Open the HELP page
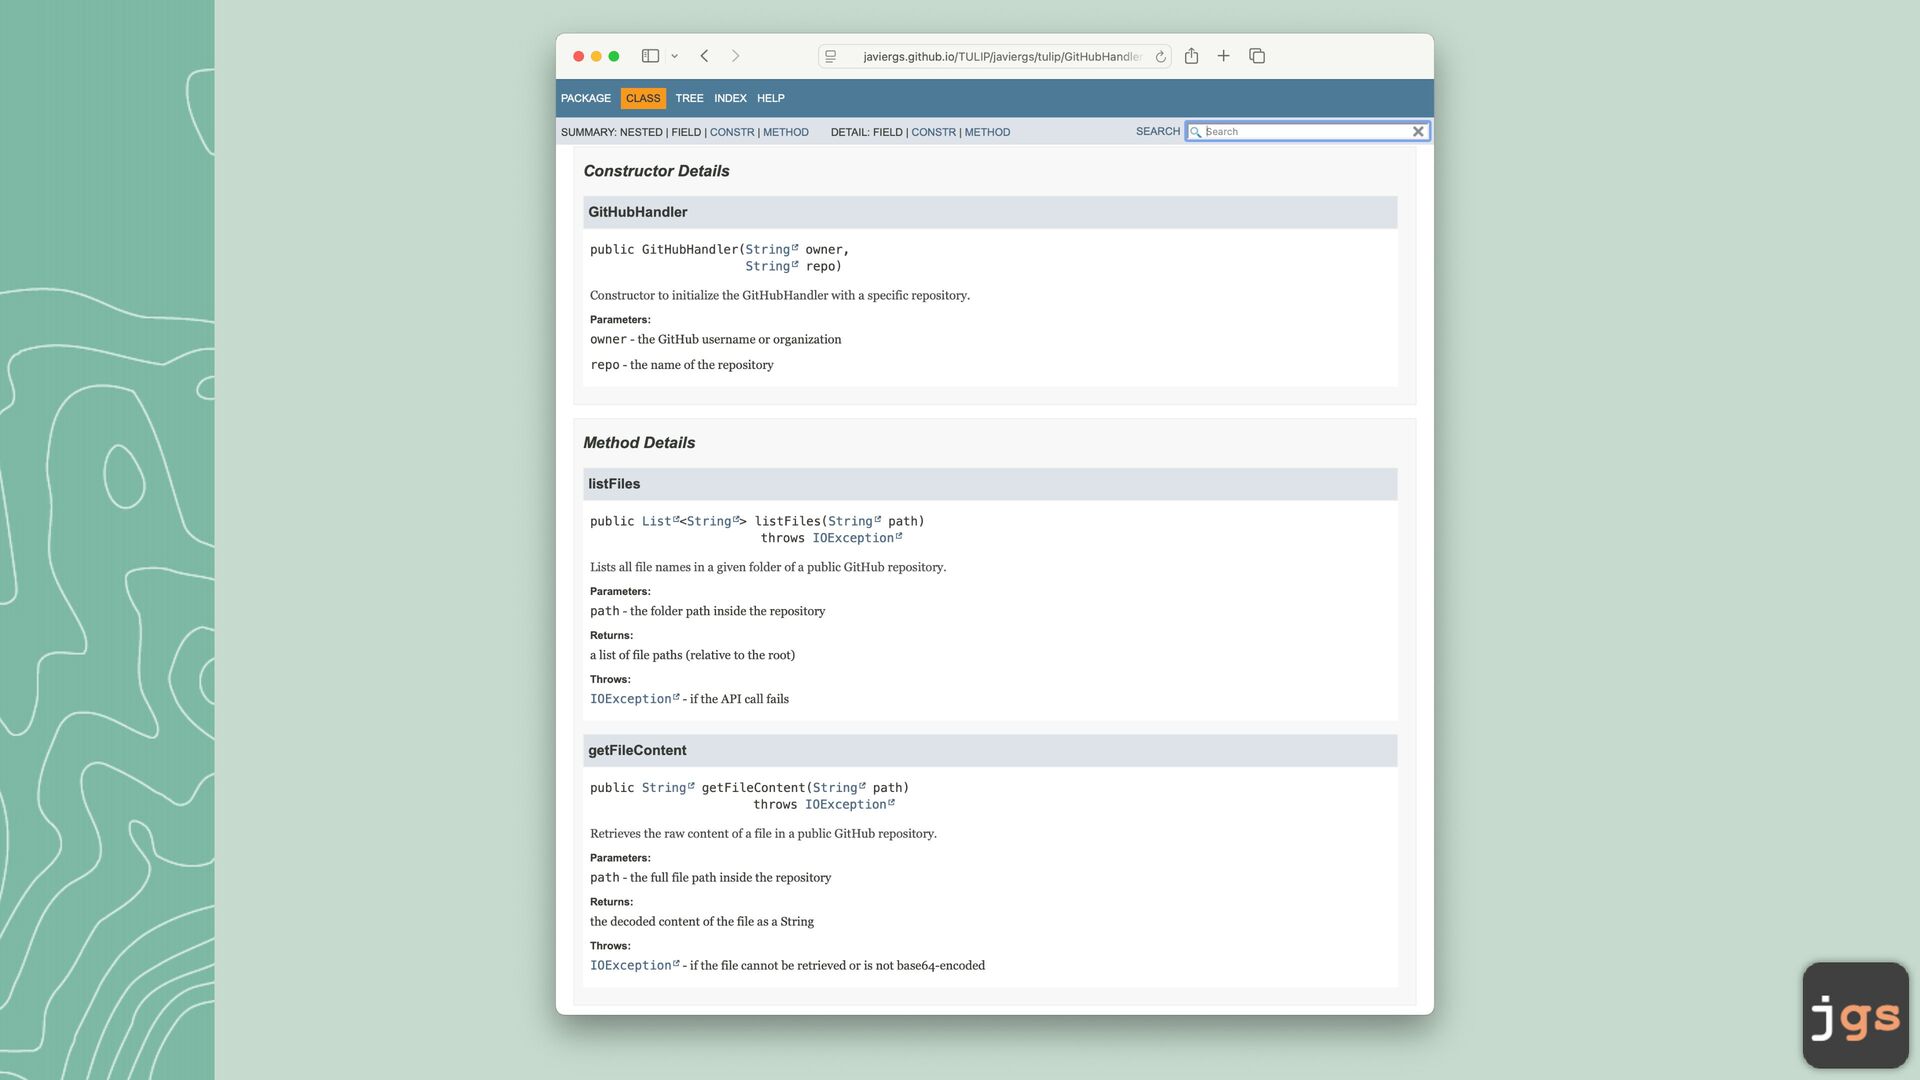Screen dimensions: 1920x1080 coord(770,98)
